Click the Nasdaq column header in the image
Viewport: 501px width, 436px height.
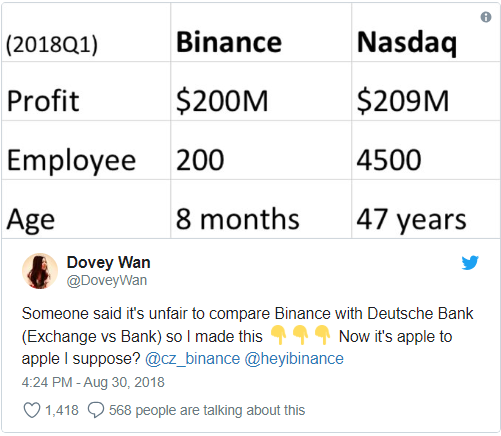(407, 43)
